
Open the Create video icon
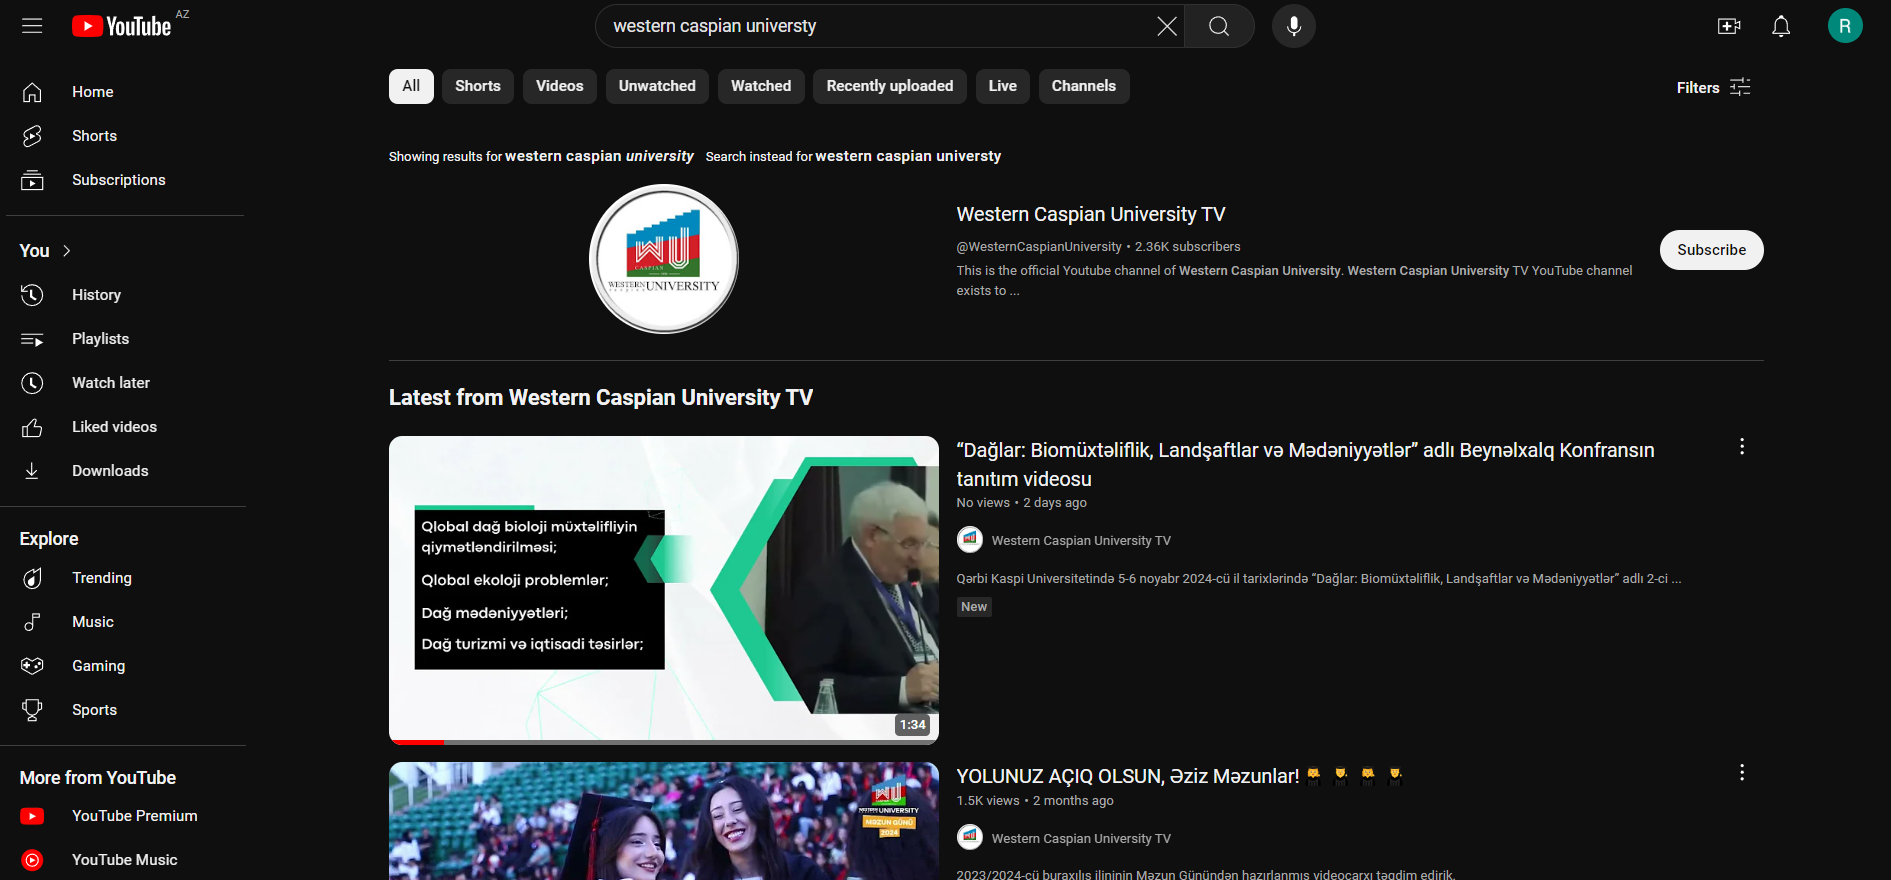click(x=1729, y=26)
